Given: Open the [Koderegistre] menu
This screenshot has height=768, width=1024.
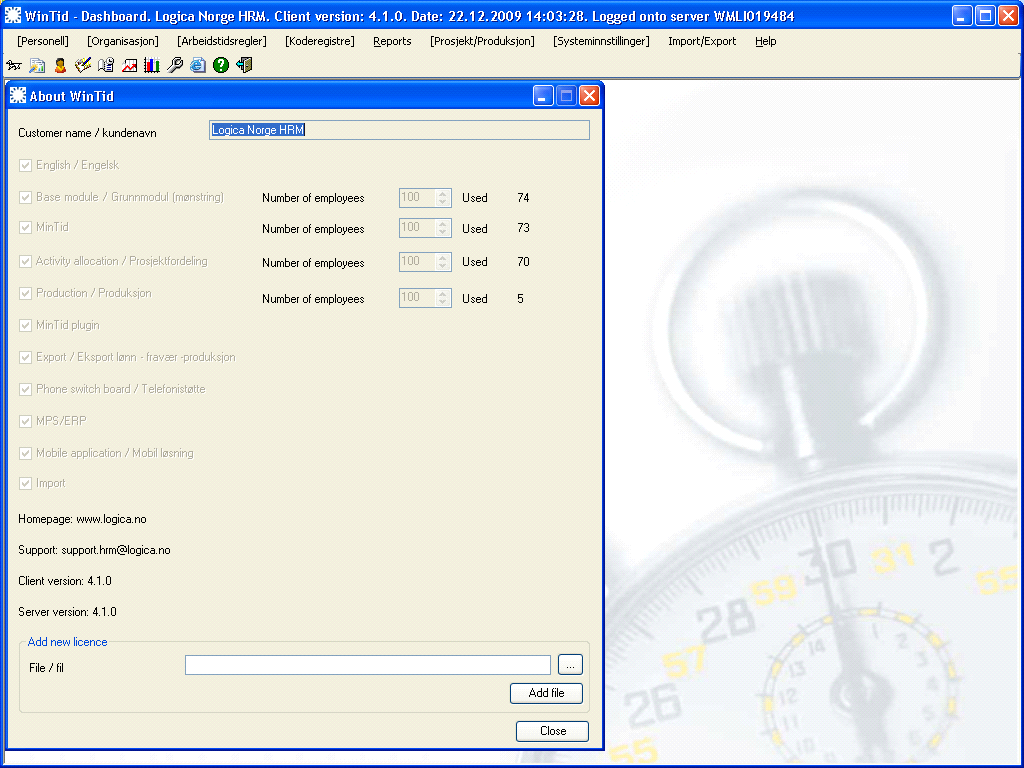Looking at the screenshot, I should pos(320,41).
